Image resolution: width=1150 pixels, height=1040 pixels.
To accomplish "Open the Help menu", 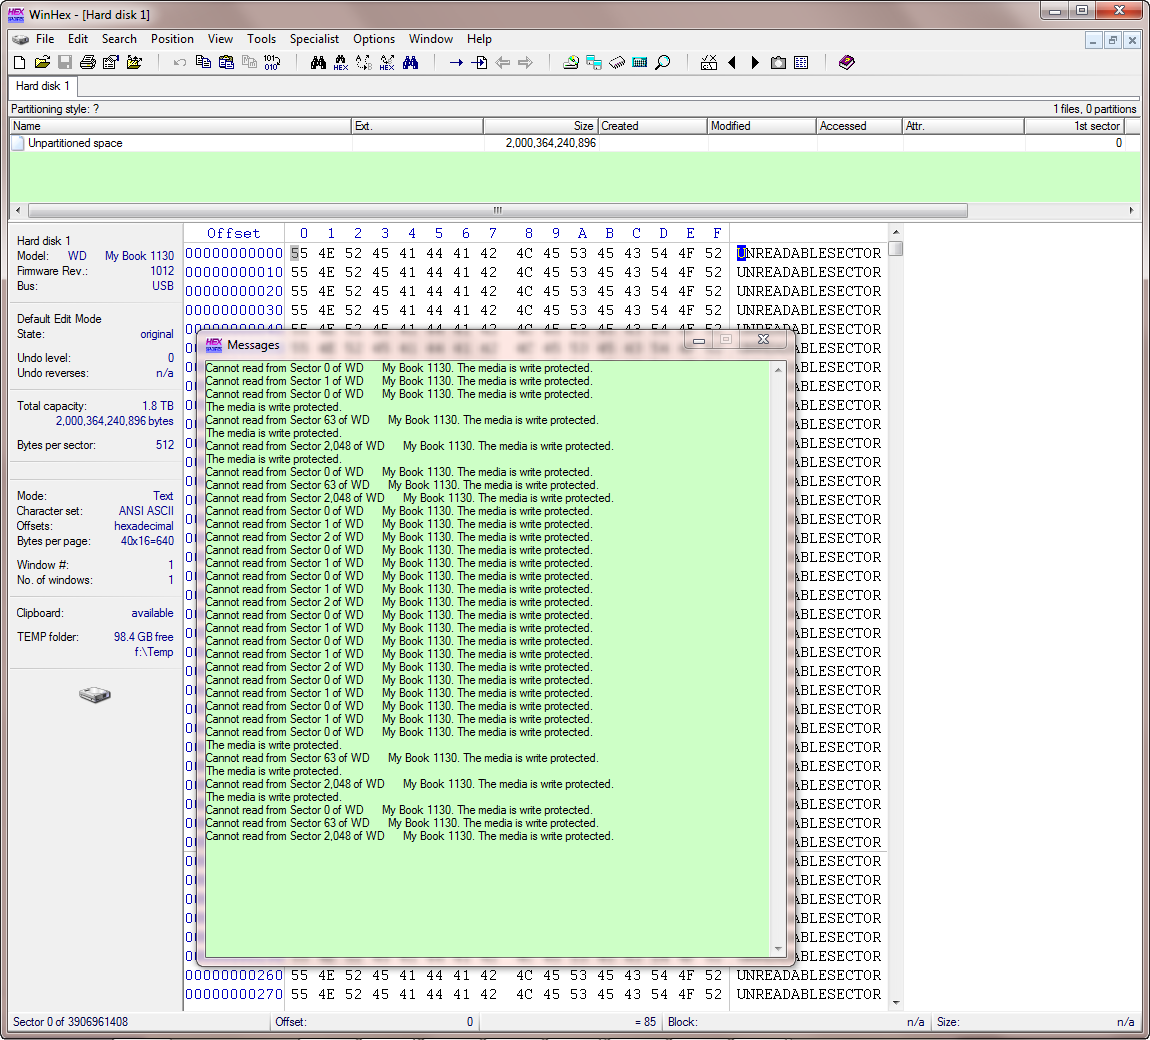I will (480, 40).
